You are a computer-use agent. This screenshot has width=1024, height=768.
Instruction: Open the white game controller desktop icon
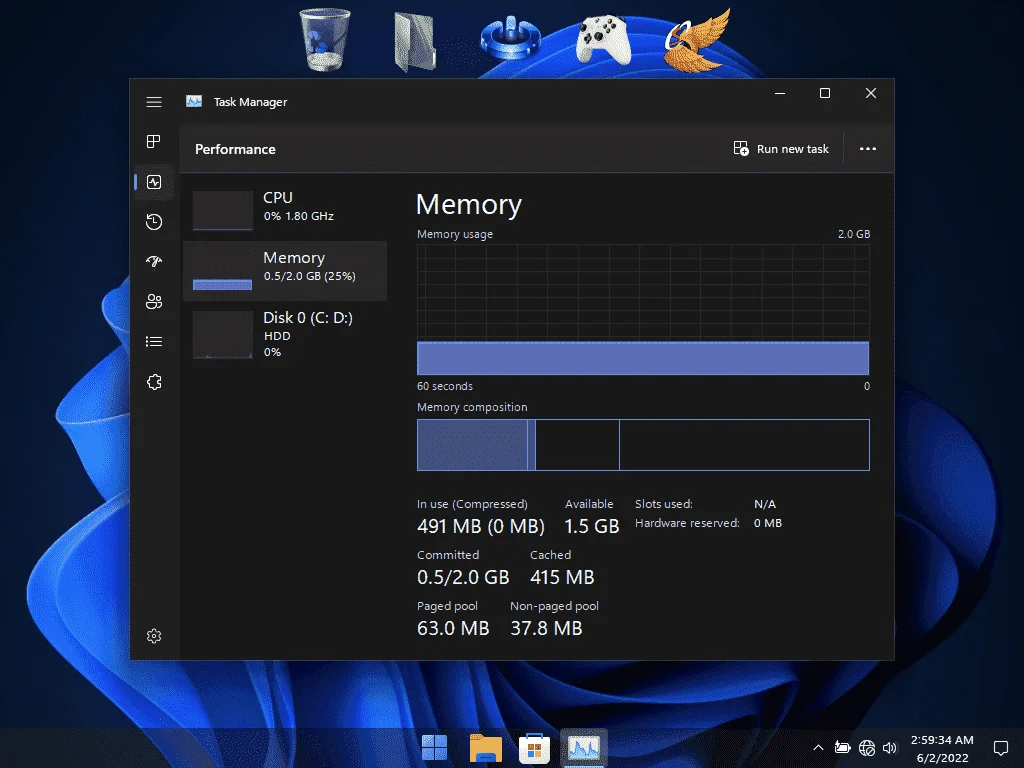click(x=603, y=40)
